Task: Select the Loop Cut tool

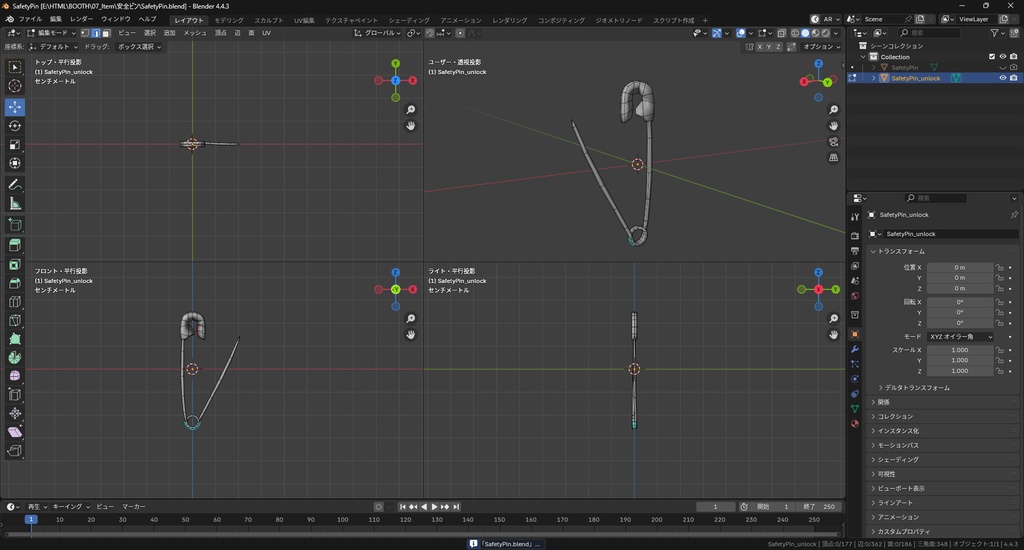Action: click(14, 302)
